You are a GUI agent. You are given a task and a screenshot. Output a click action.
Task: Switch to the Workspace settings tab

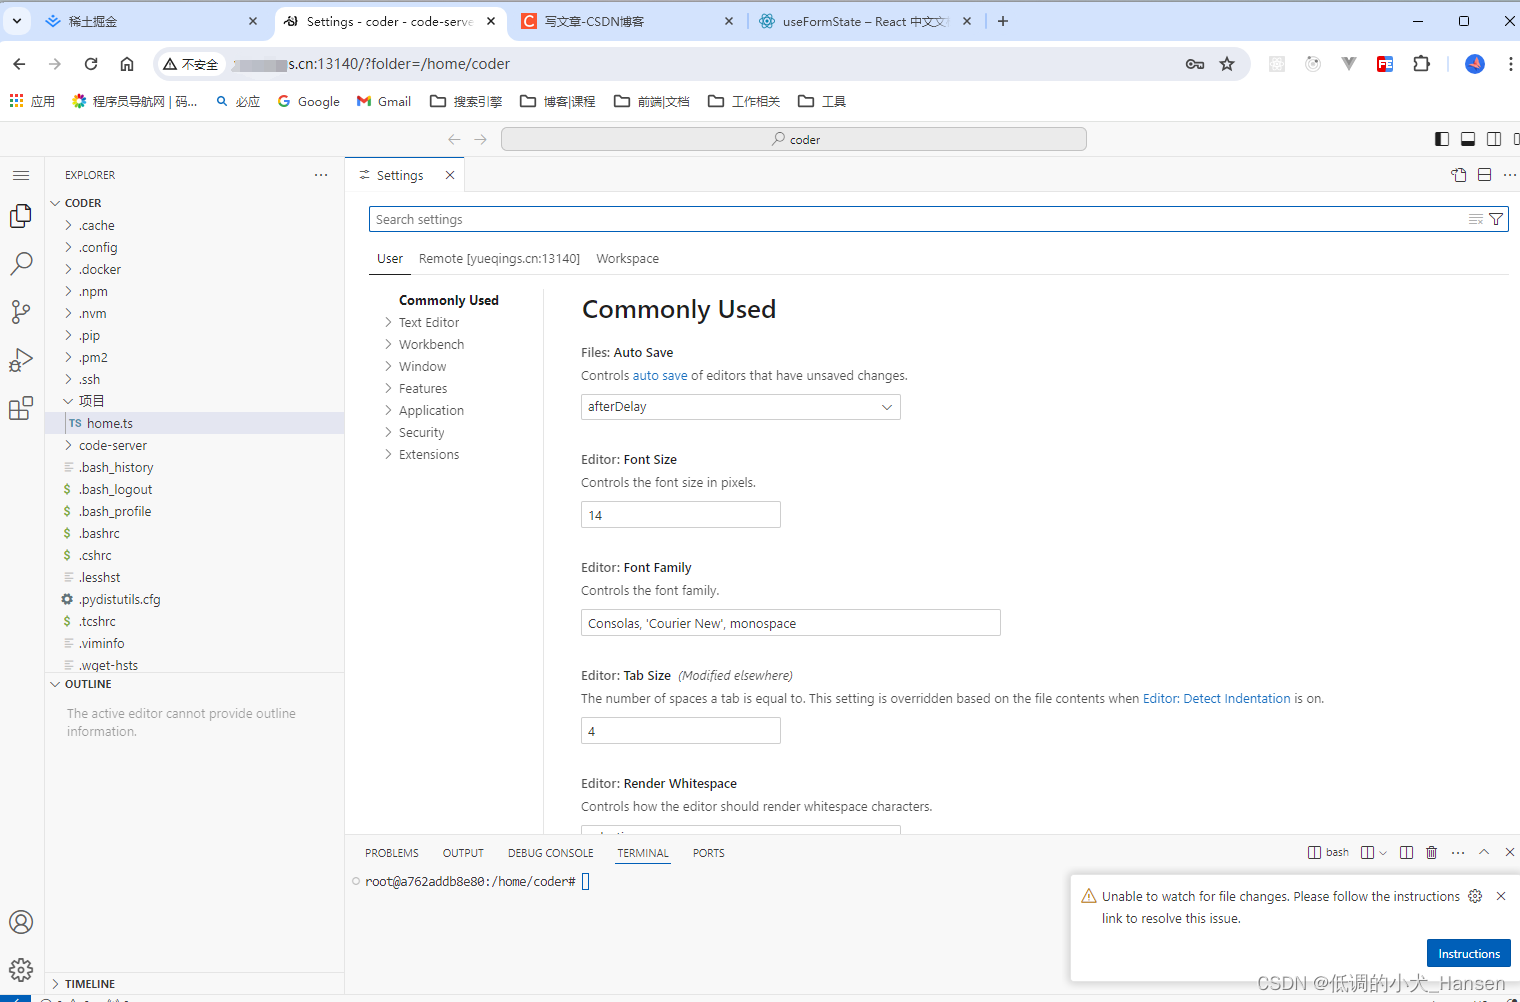pos(627,258)
